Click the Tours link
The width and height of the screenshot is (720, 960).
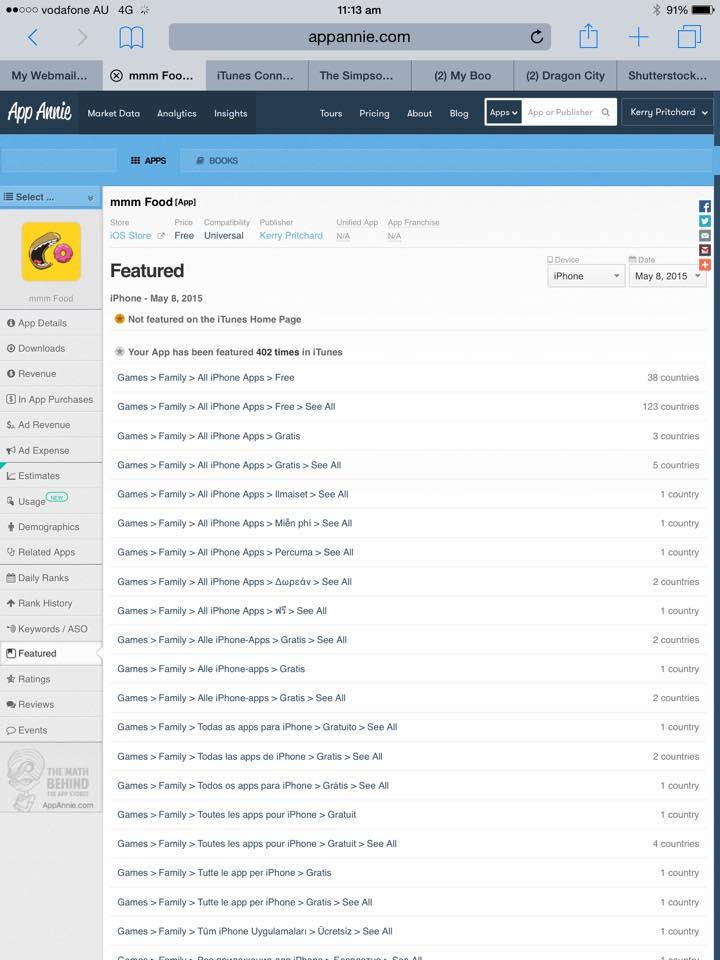click(331, 113)
